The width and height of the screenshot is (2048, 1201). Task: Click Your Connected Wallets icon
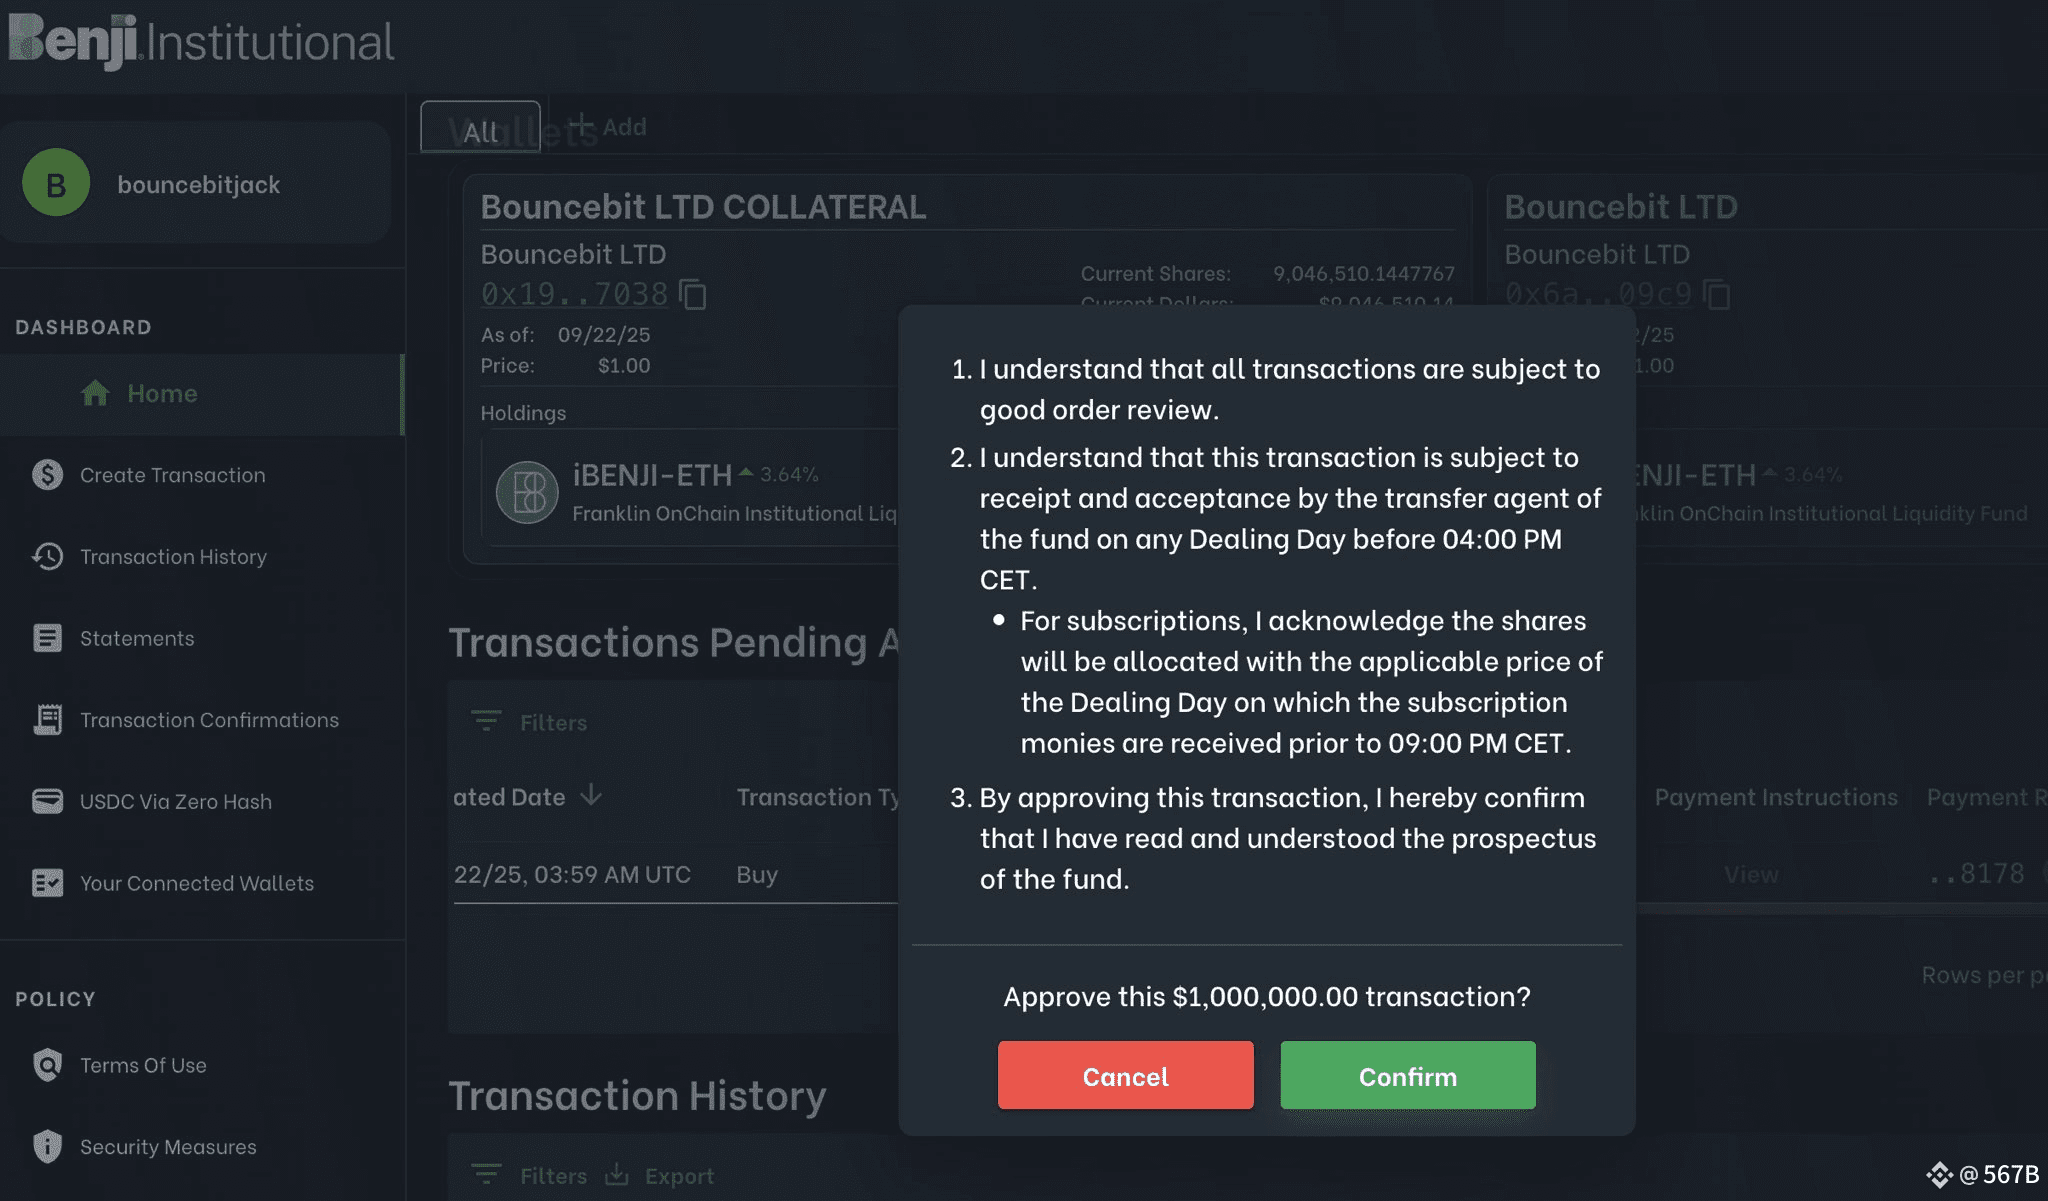[47, 883]
